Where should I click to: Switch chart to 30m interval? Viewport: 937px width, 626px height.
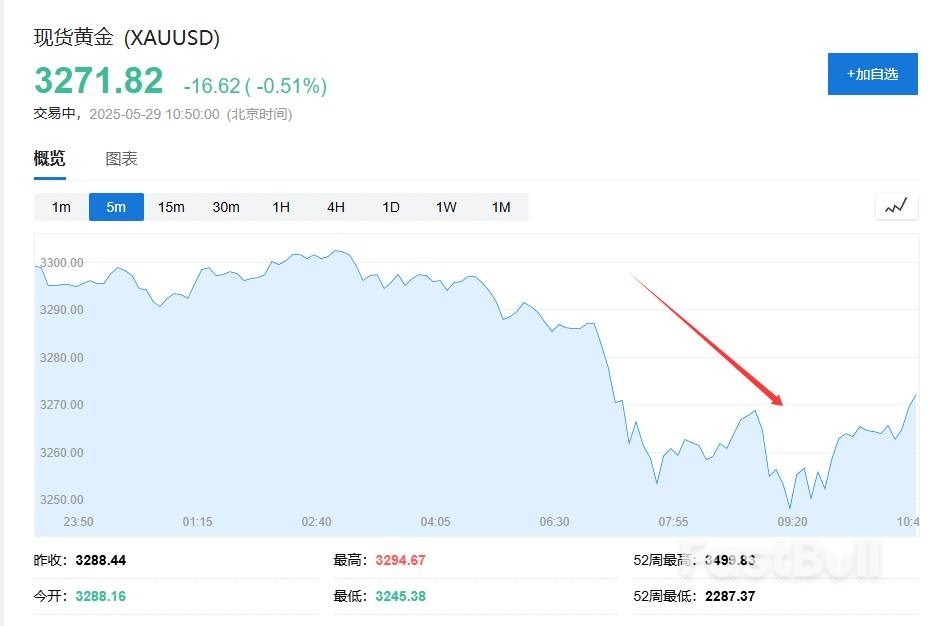point(226,207)
